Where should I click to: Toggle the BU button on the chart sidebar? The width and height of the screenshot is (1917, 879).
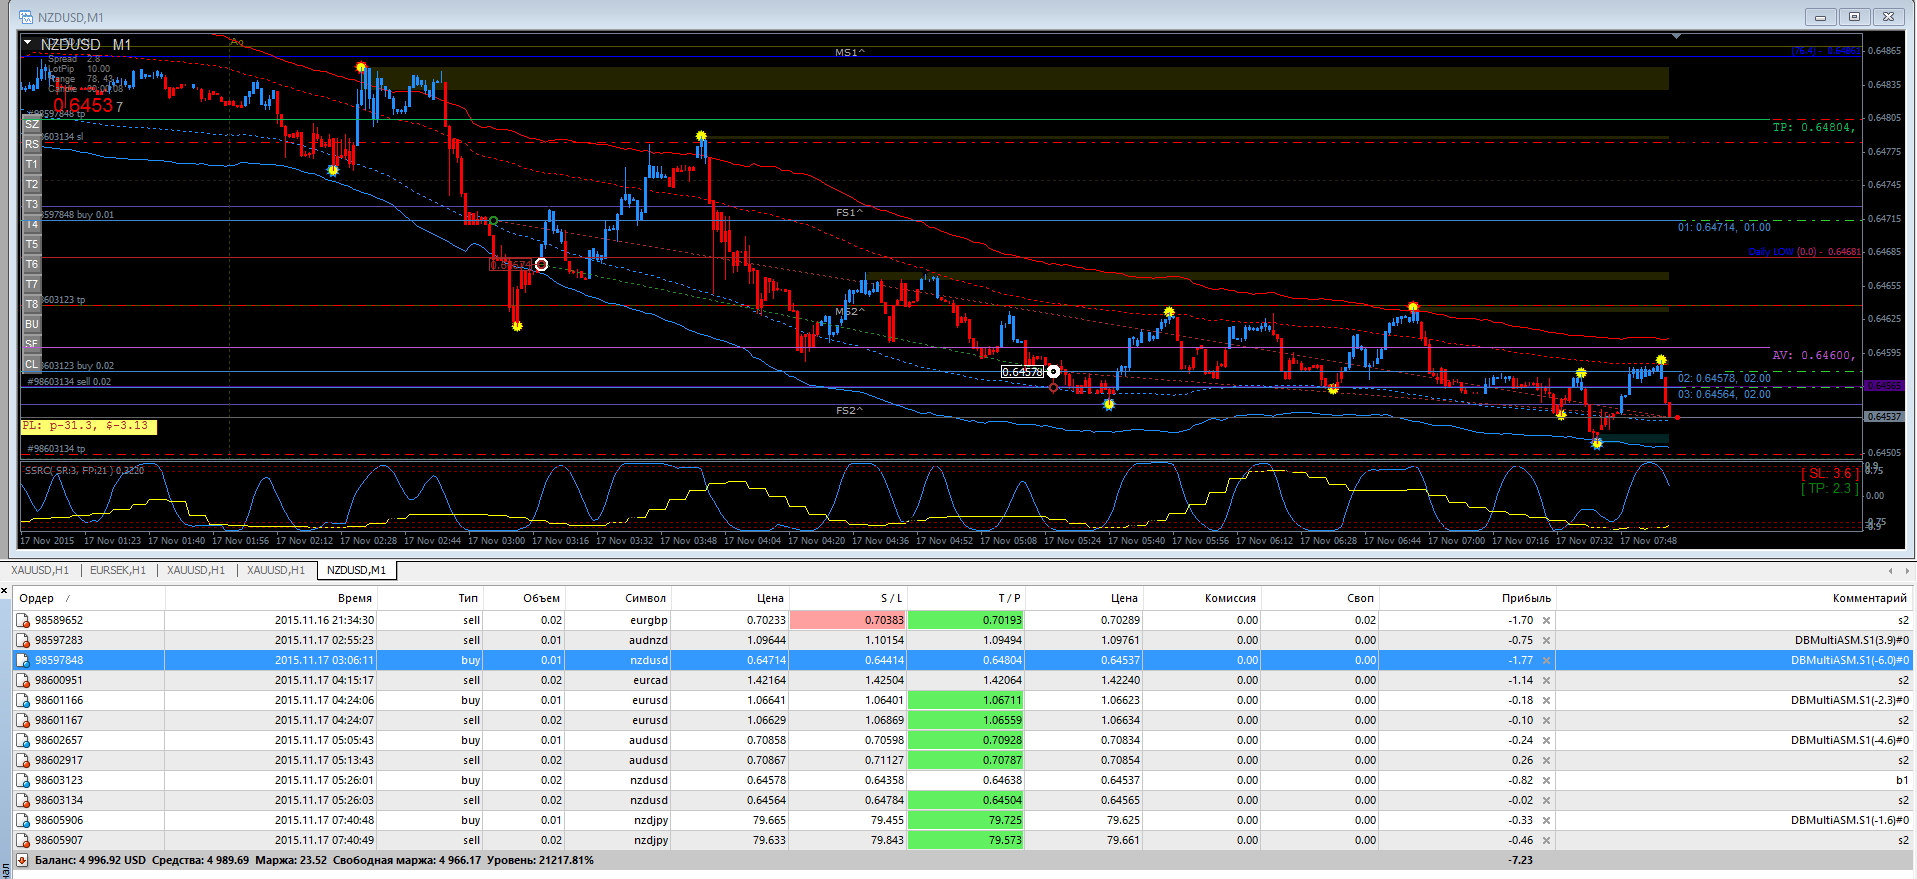click(x=32, y=325)
